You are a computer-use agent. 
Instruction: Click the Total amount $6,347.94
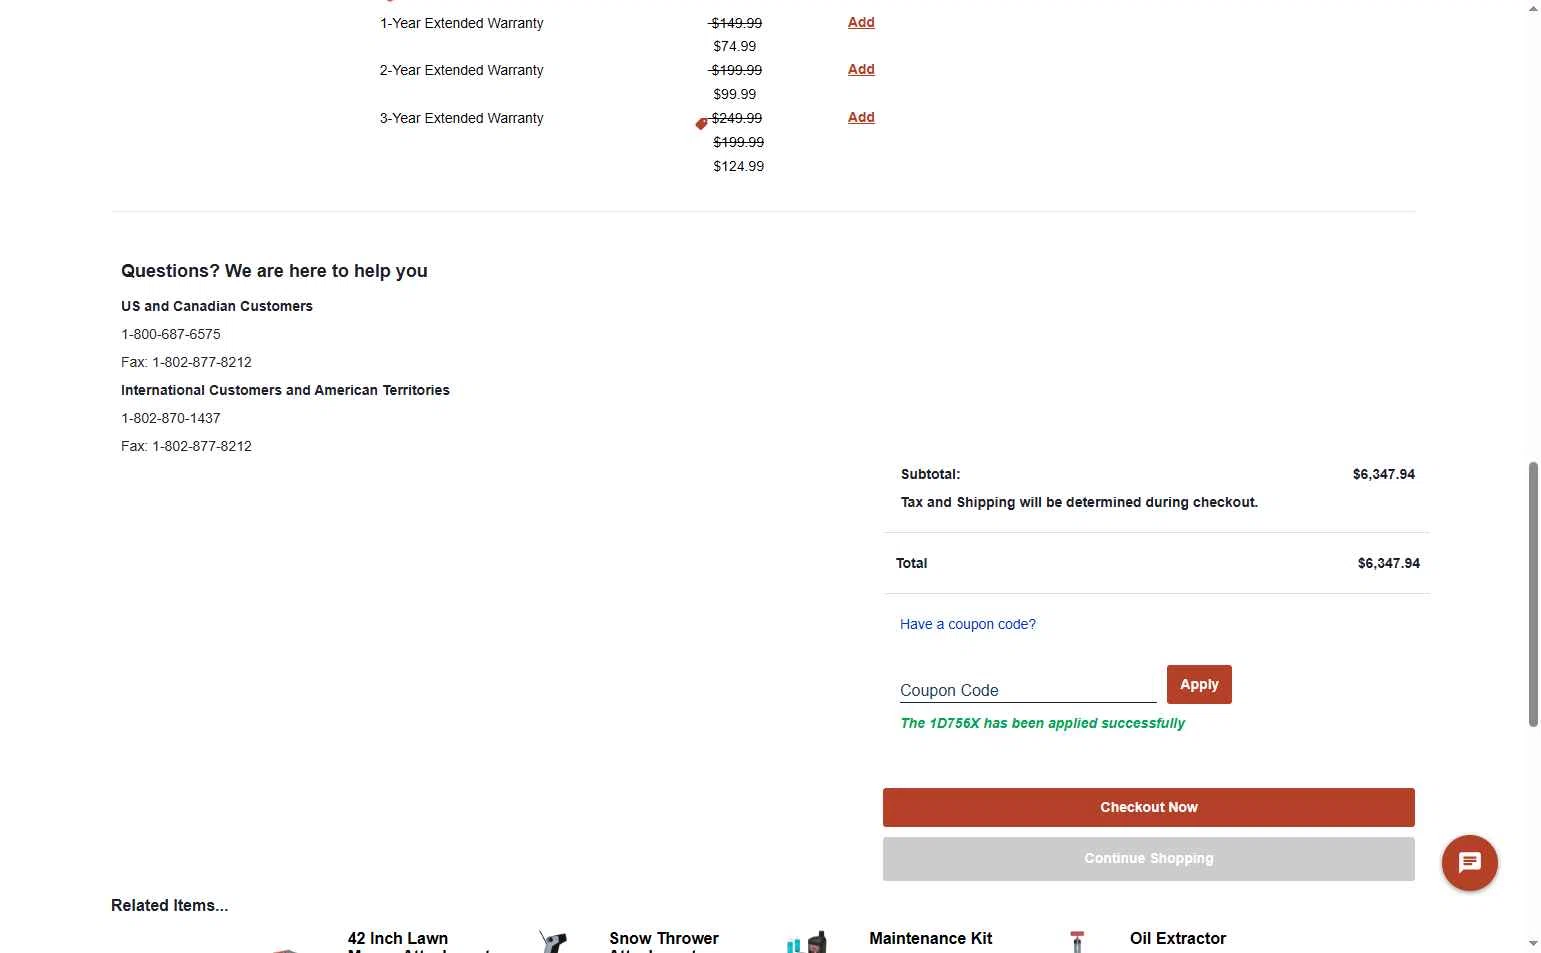[1388, 563]
